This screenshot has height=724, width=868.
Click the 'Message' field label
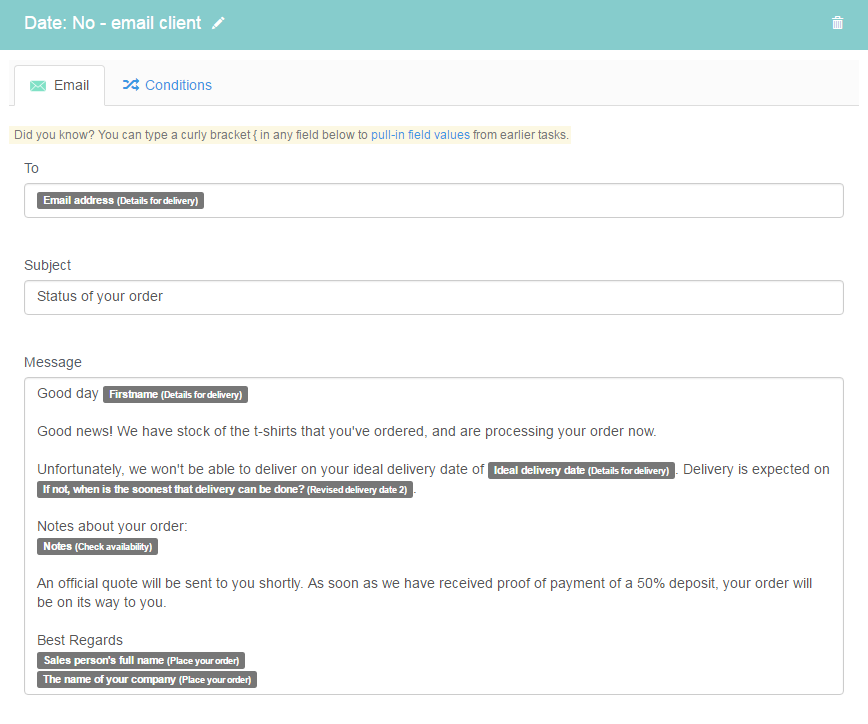tap(53, 362)
